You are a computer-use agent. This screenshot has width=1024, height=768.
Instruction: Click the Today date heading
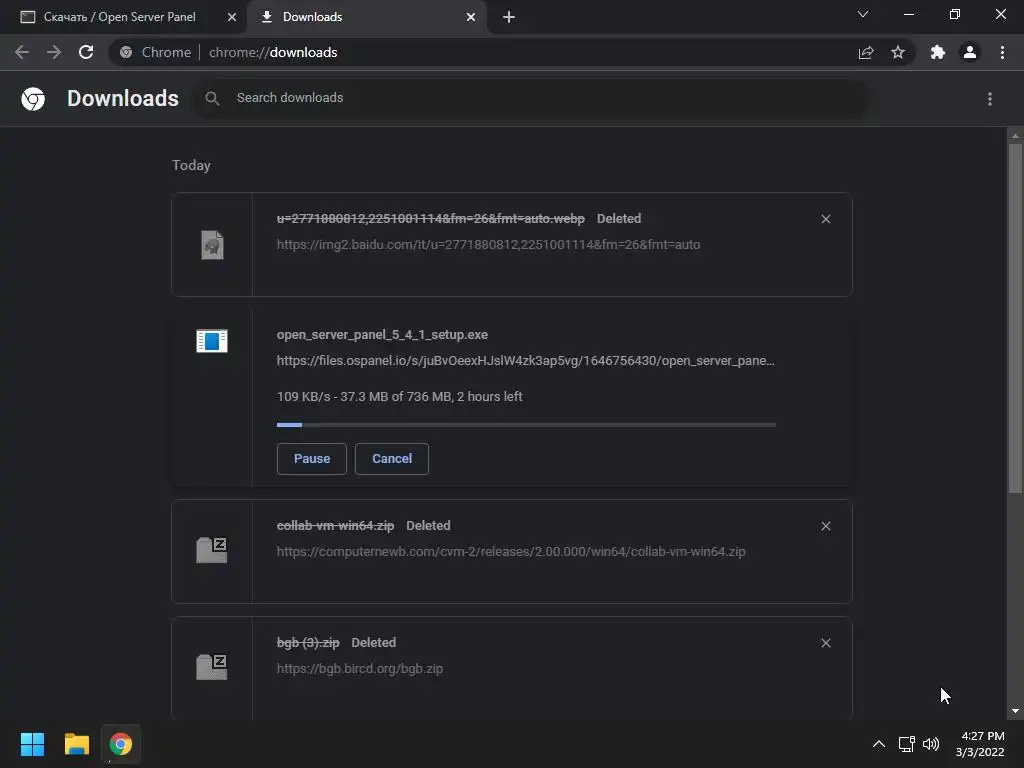191,165
